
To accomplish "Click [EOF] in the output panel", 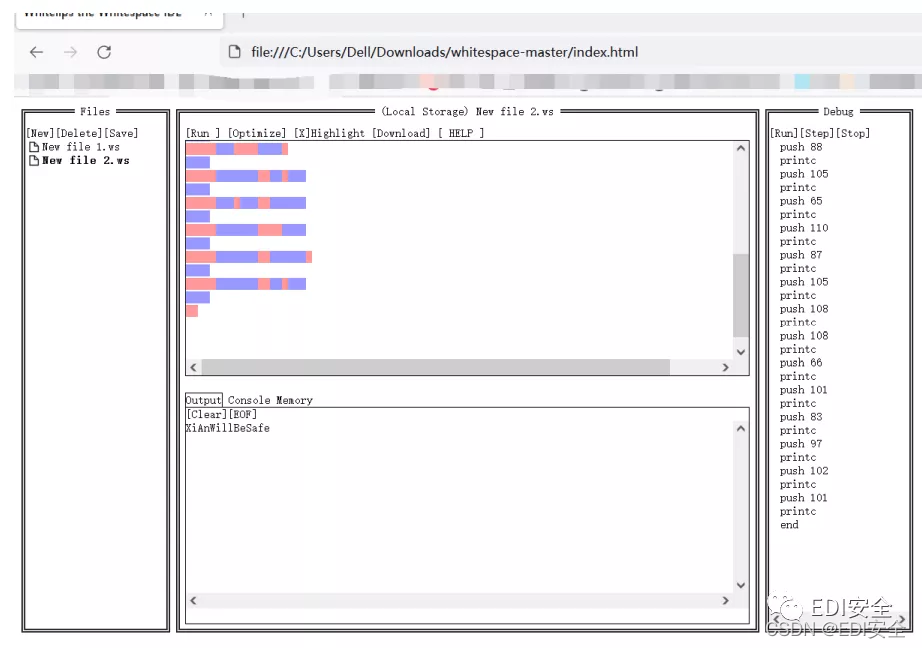I will pyautogui.click(x=242, y=415).
